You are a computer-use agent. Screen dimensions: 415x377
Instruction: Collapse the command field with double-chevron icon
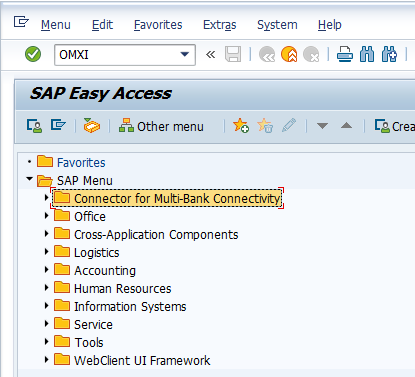coord(210,54)
